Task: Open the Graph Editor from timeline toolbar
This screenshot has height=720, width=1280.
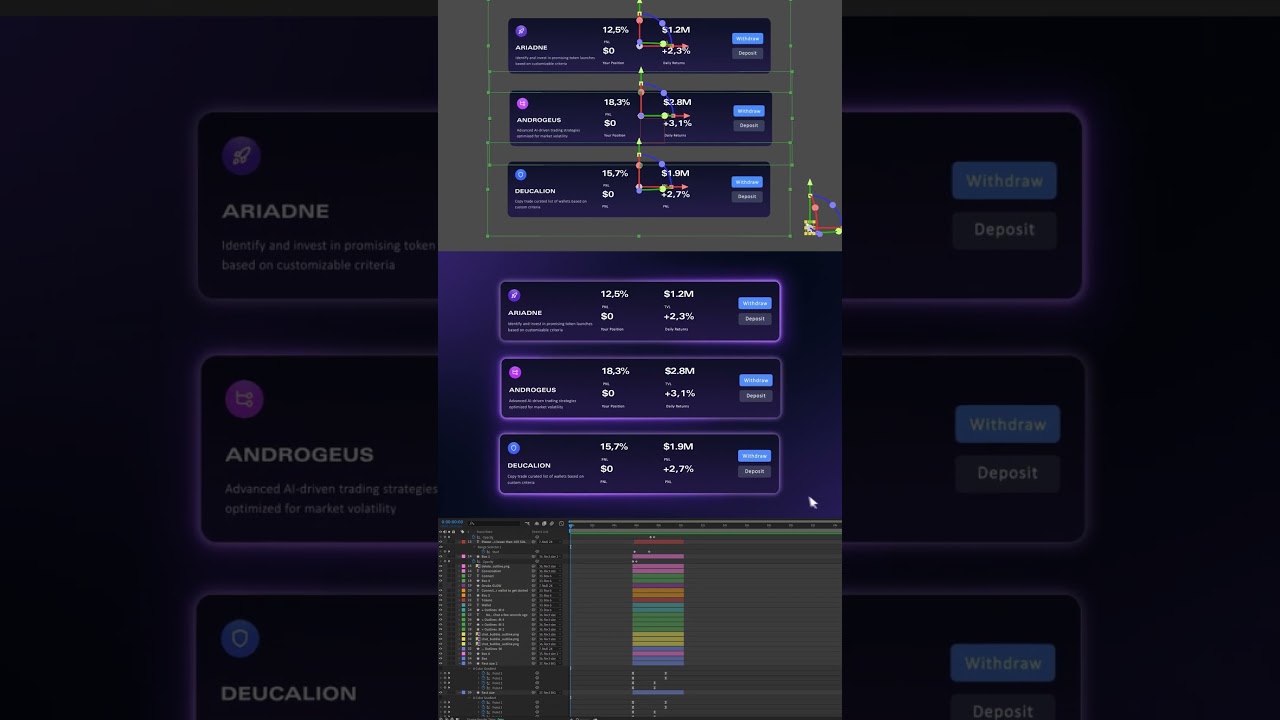Action: click(561, 523)
